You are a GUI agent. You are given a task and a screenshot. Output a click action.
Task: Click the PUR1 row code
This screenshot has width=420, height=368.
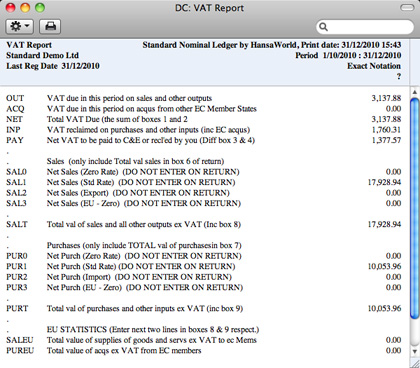[16, 266]
